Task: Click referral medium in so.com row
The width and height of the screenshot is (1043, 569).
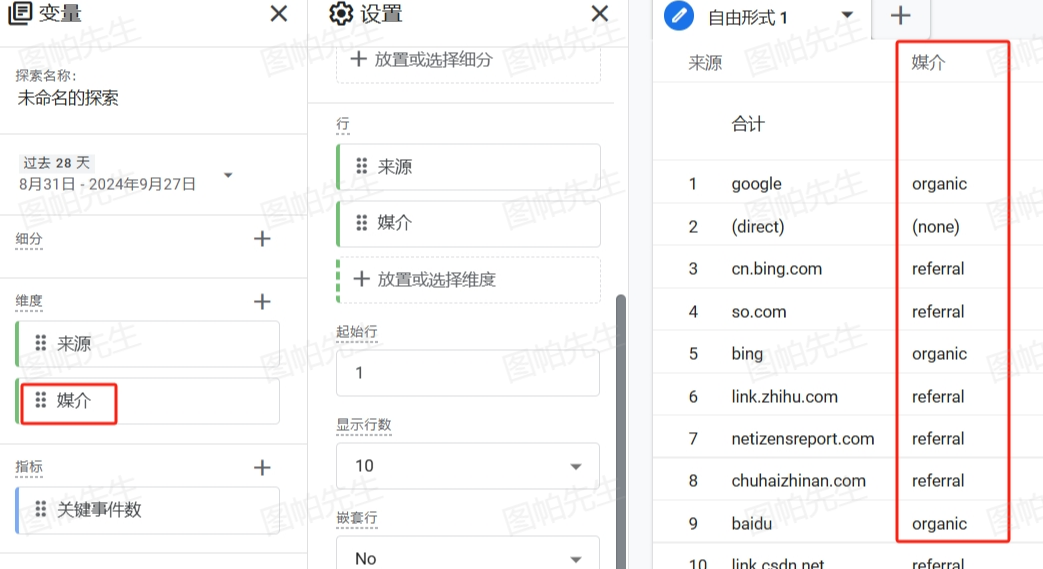Action: tap(938, 311)
